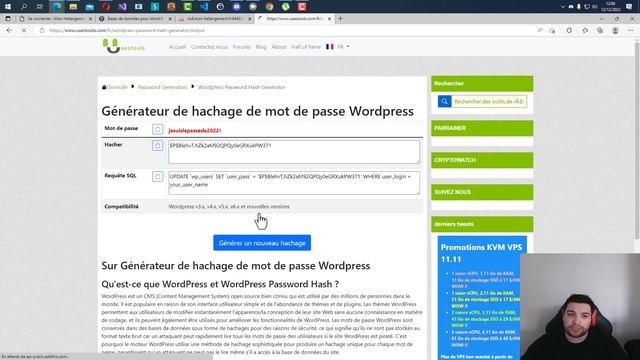Viewport: 640px width, 360px height.
Task: Open Edge tab actions menu
Action: coord(8,18)
